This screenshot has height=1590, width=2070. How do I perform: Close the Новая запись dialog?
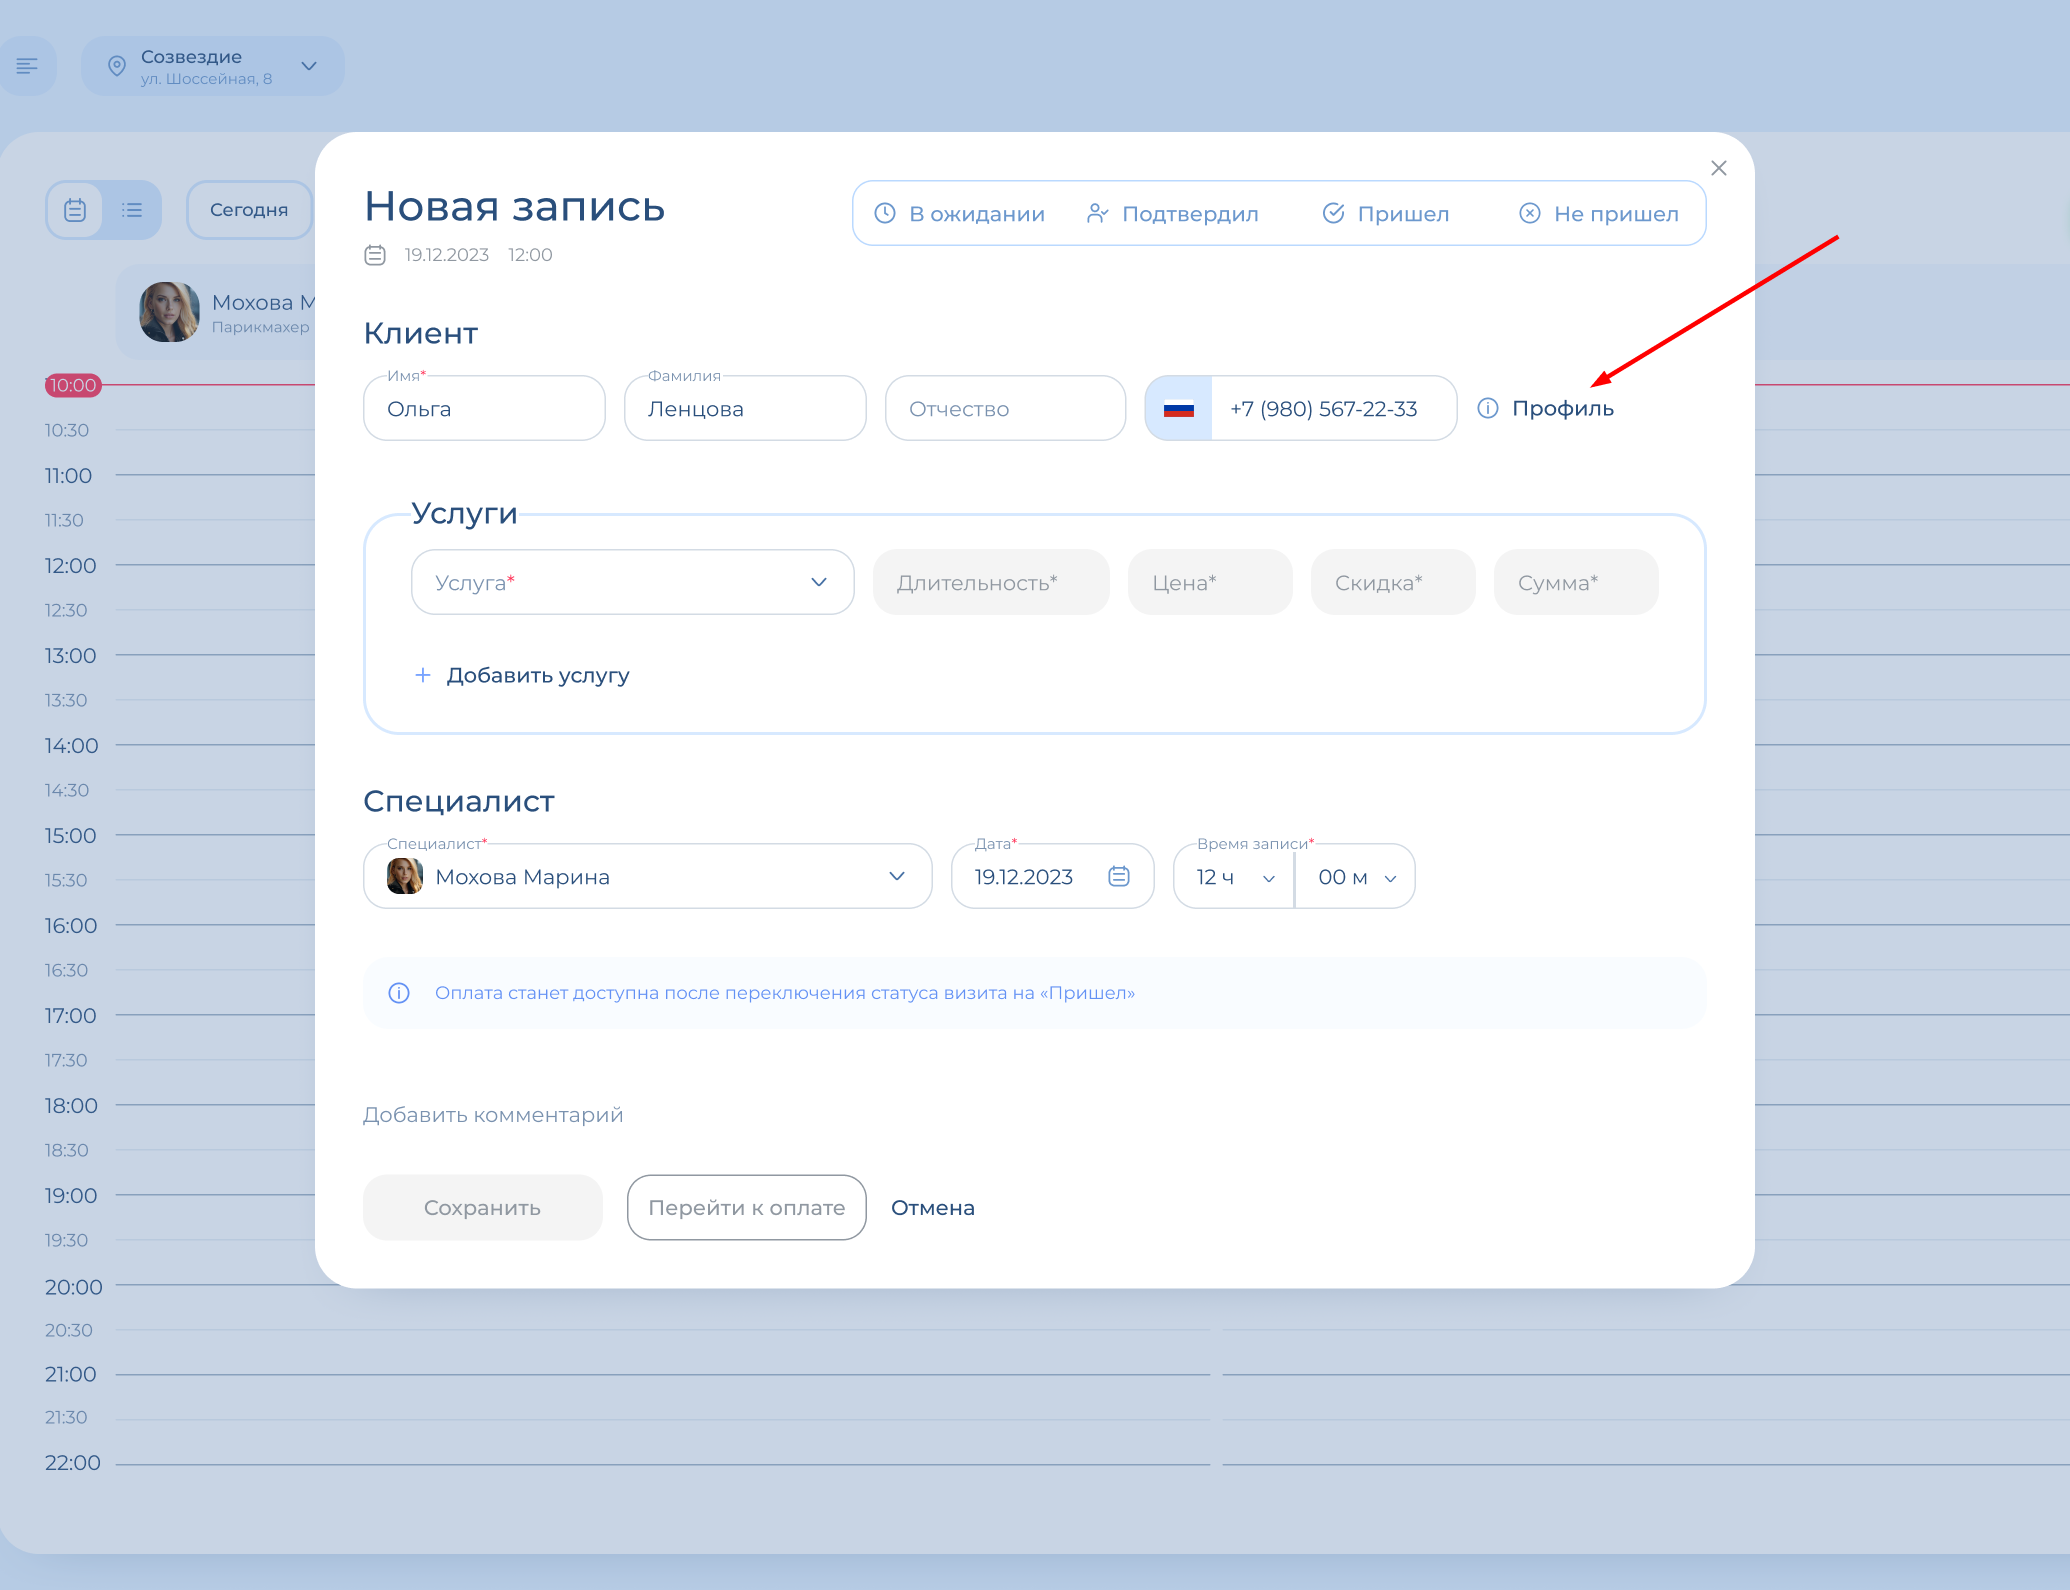1719,168
